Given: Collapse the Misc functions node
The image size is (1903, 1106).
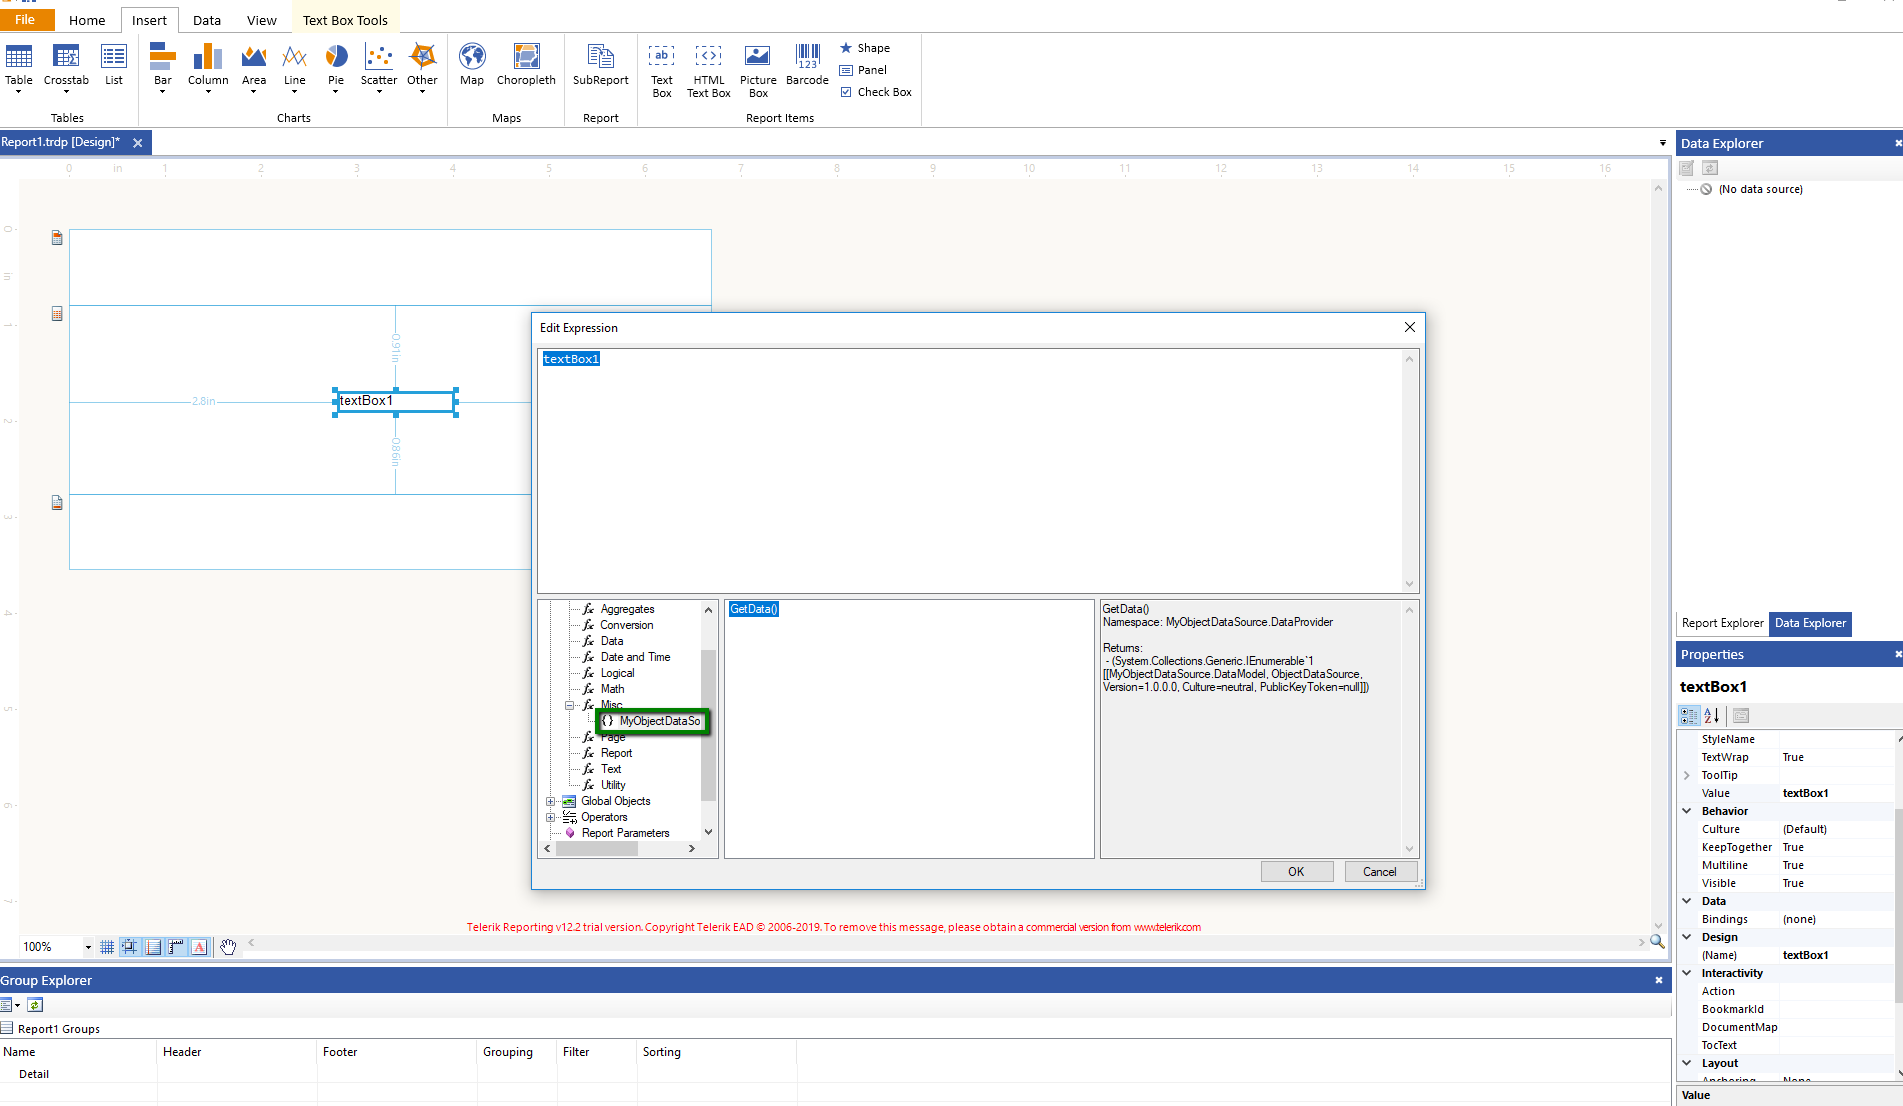Looking at the screenshot, I should [569, 705].
